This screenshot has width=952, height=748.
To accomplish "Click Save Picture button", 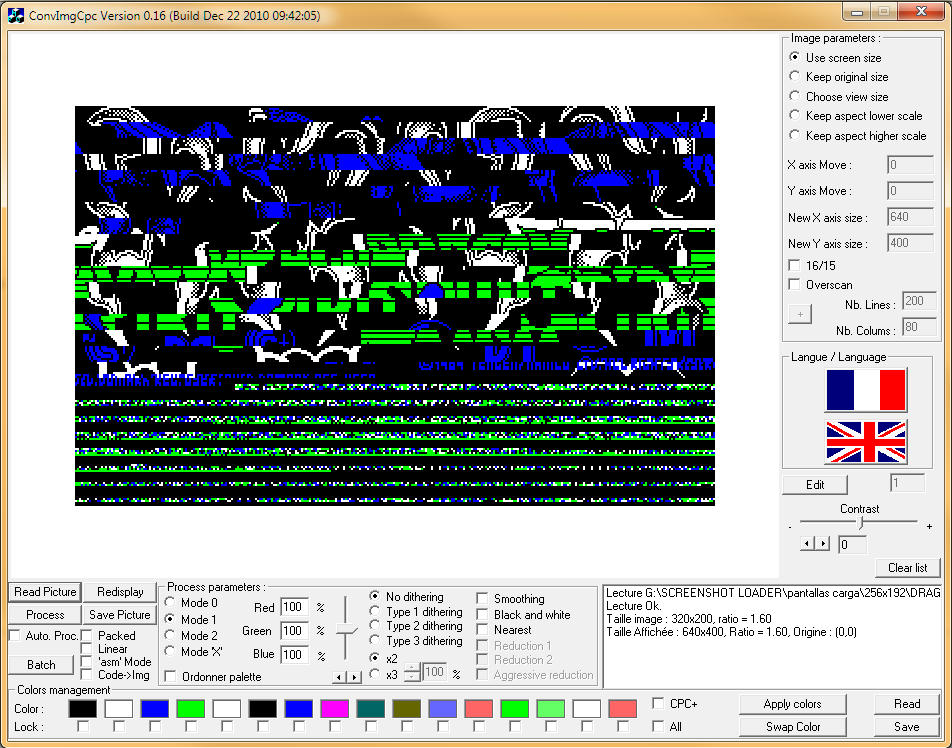I will click(x=120, y=614).
